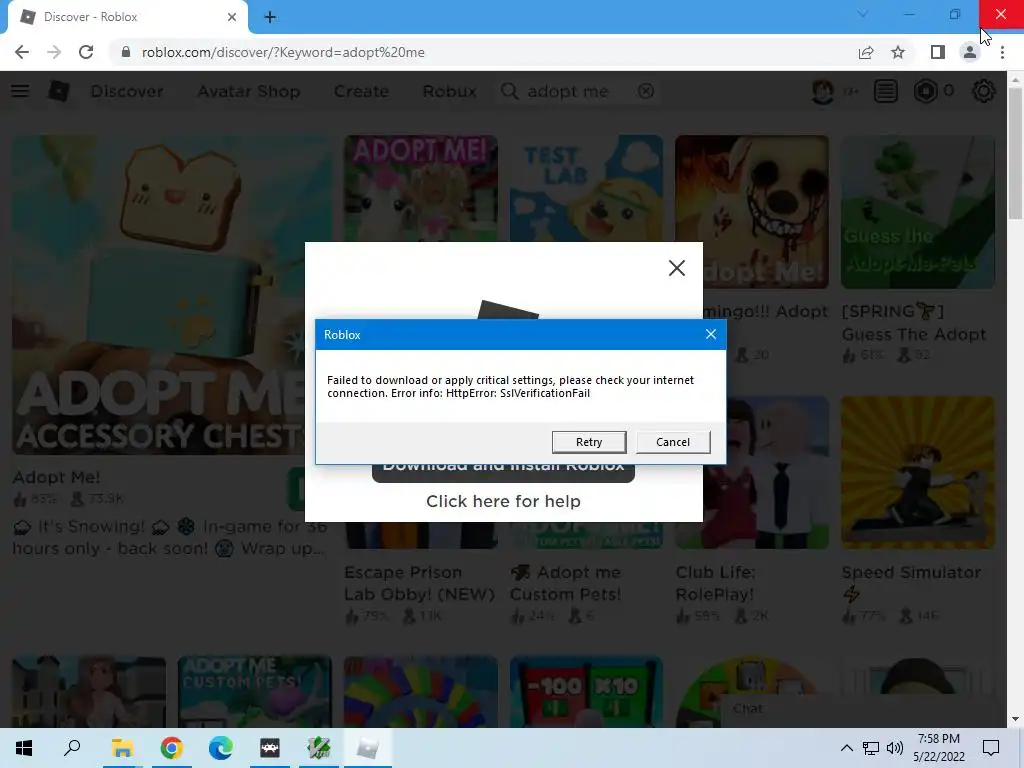The height and width of the screenshot is (768, 1024).
Task: Open the Chrome profile avatar menu
Action: click(x=970, y=52)
